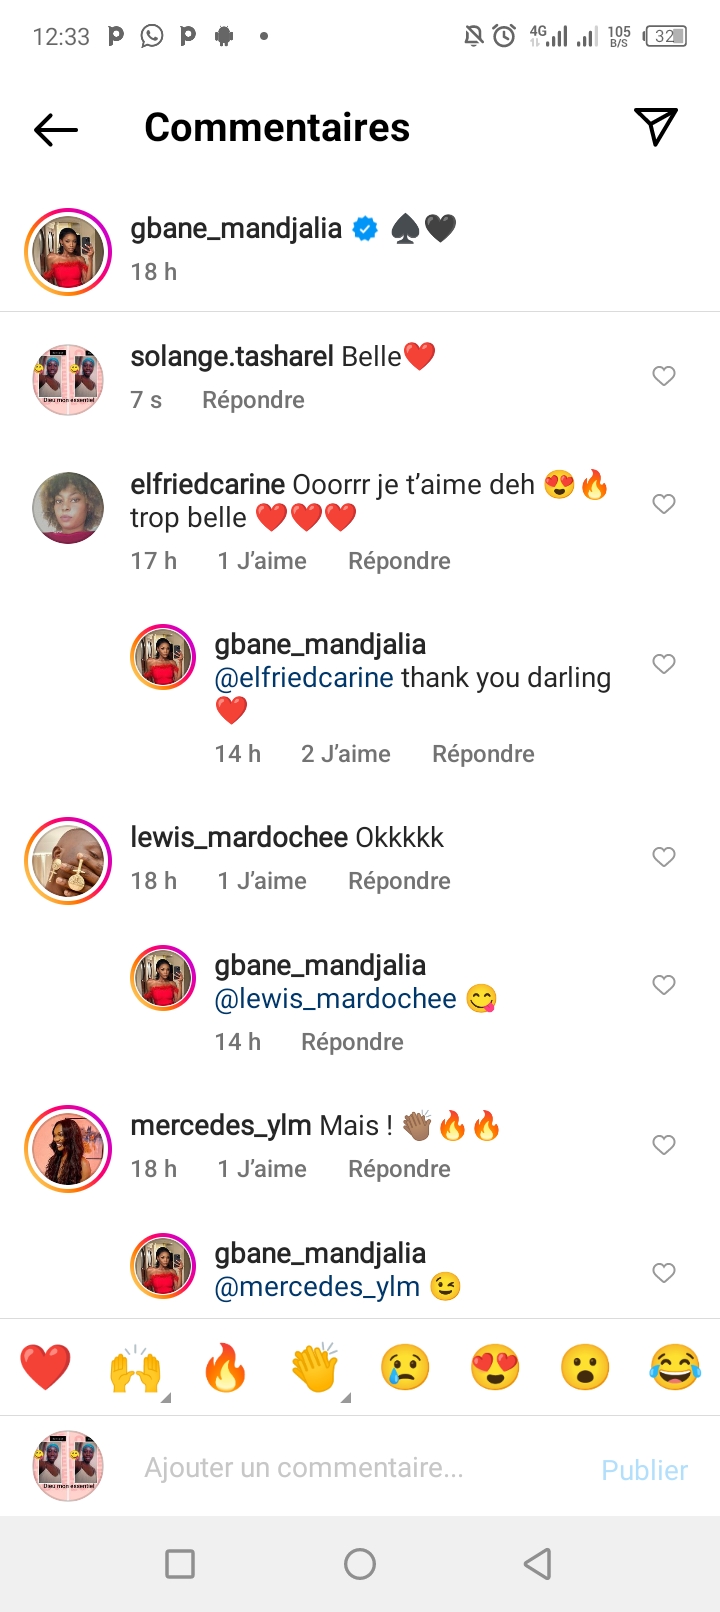Insert the fire emoji reaction
Screen dimensions: 720x1612
[x=225, y=1367]
